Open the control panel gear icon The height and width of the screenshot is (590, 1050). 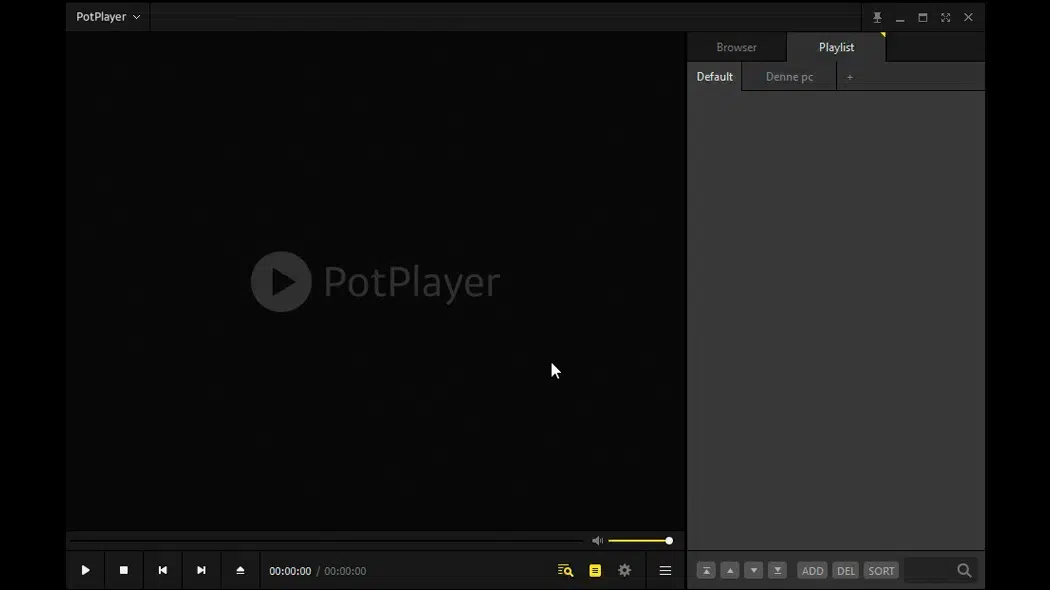625,571
